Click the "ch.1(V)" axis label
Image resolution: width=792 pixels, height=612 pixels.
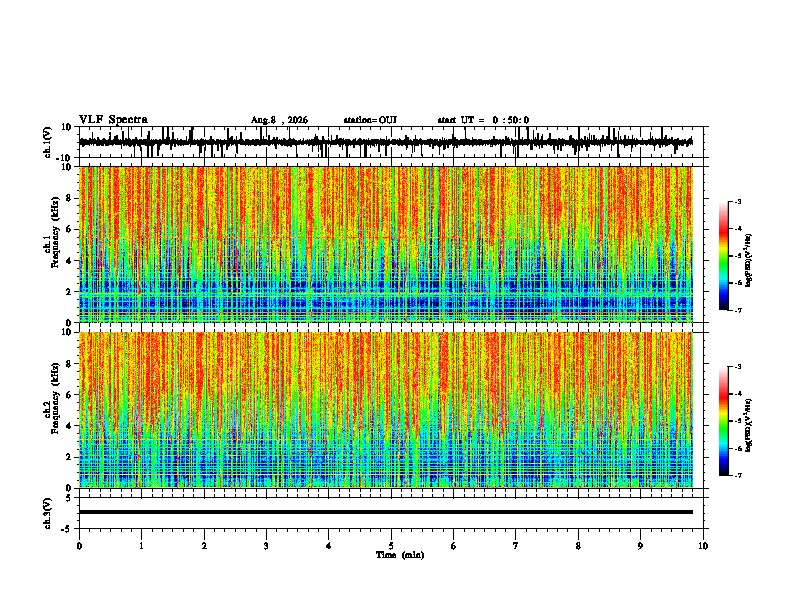pyautogui.click(x=48, y=142)
